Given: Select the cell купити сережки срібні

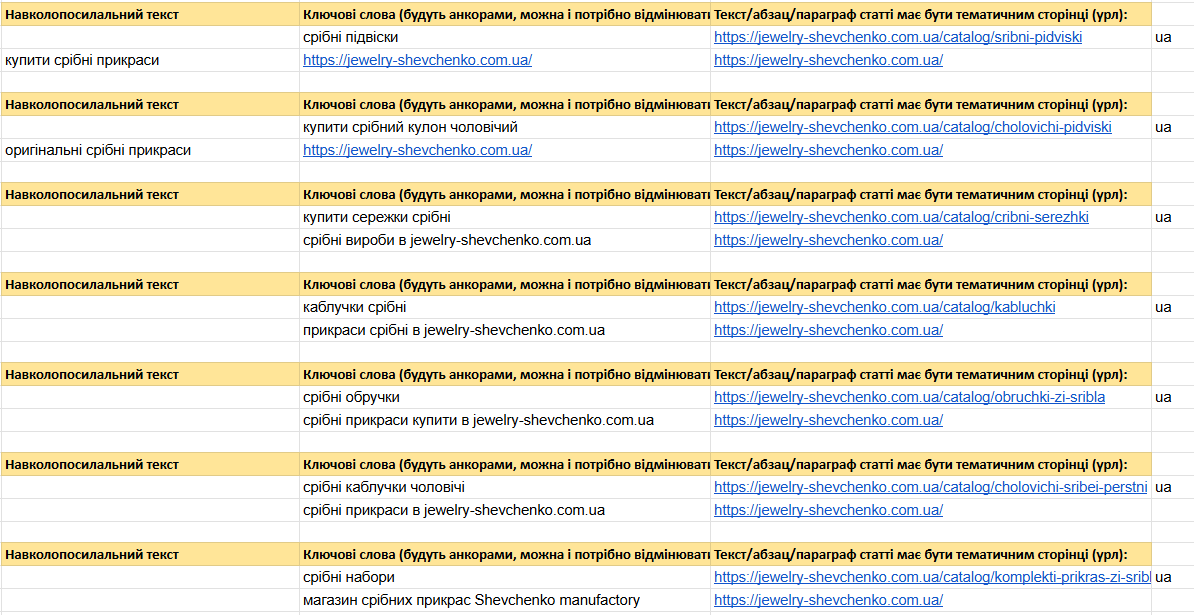Looking at the screenshot, I should [505, 217].
